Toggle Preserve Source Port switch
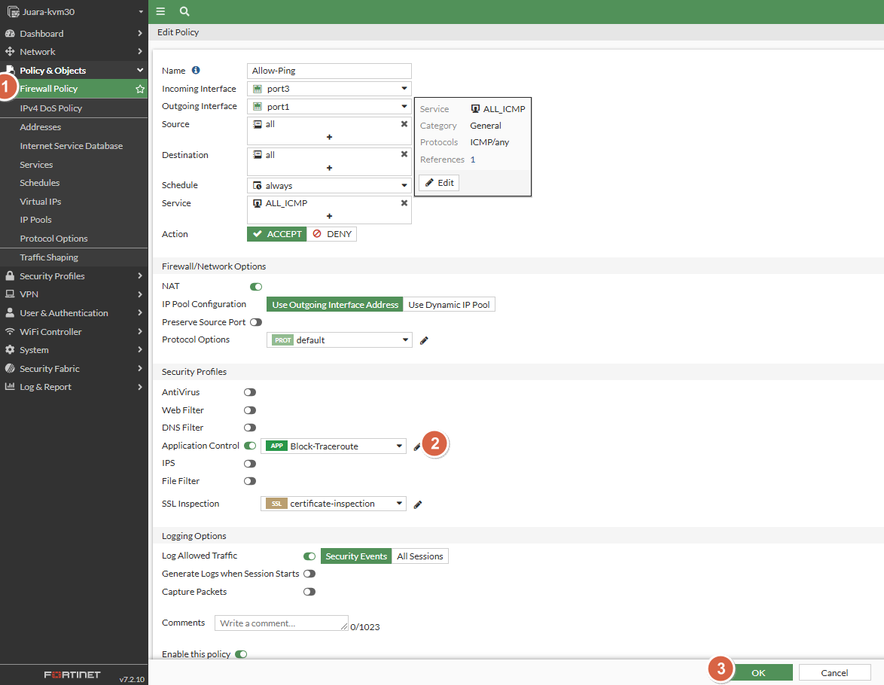The width and height of the screenshot is (884, 685). [256, 322]
